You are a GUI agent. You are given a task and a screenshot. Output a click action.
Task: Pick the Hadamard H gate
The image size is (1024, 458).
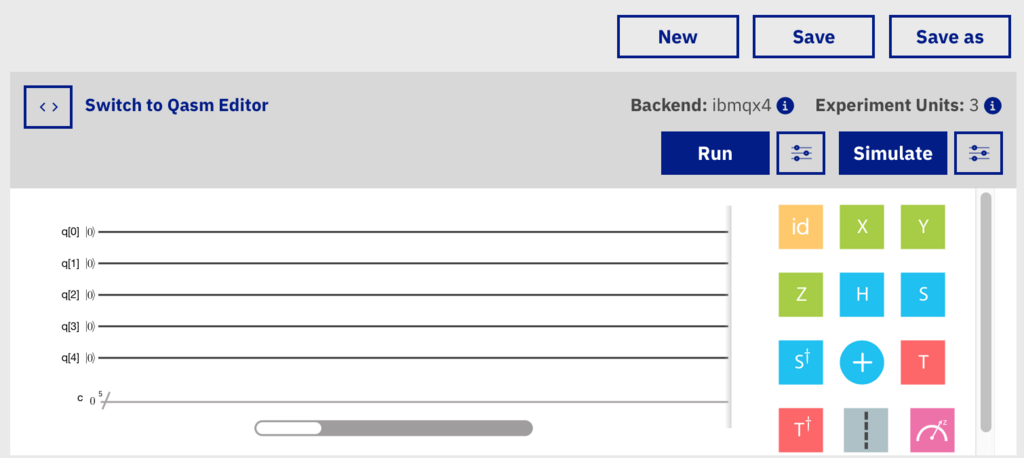[861, 295]
